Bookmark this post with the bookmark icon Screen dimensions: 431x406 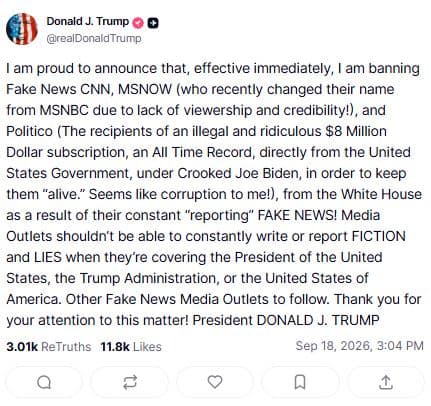(300, 382)
